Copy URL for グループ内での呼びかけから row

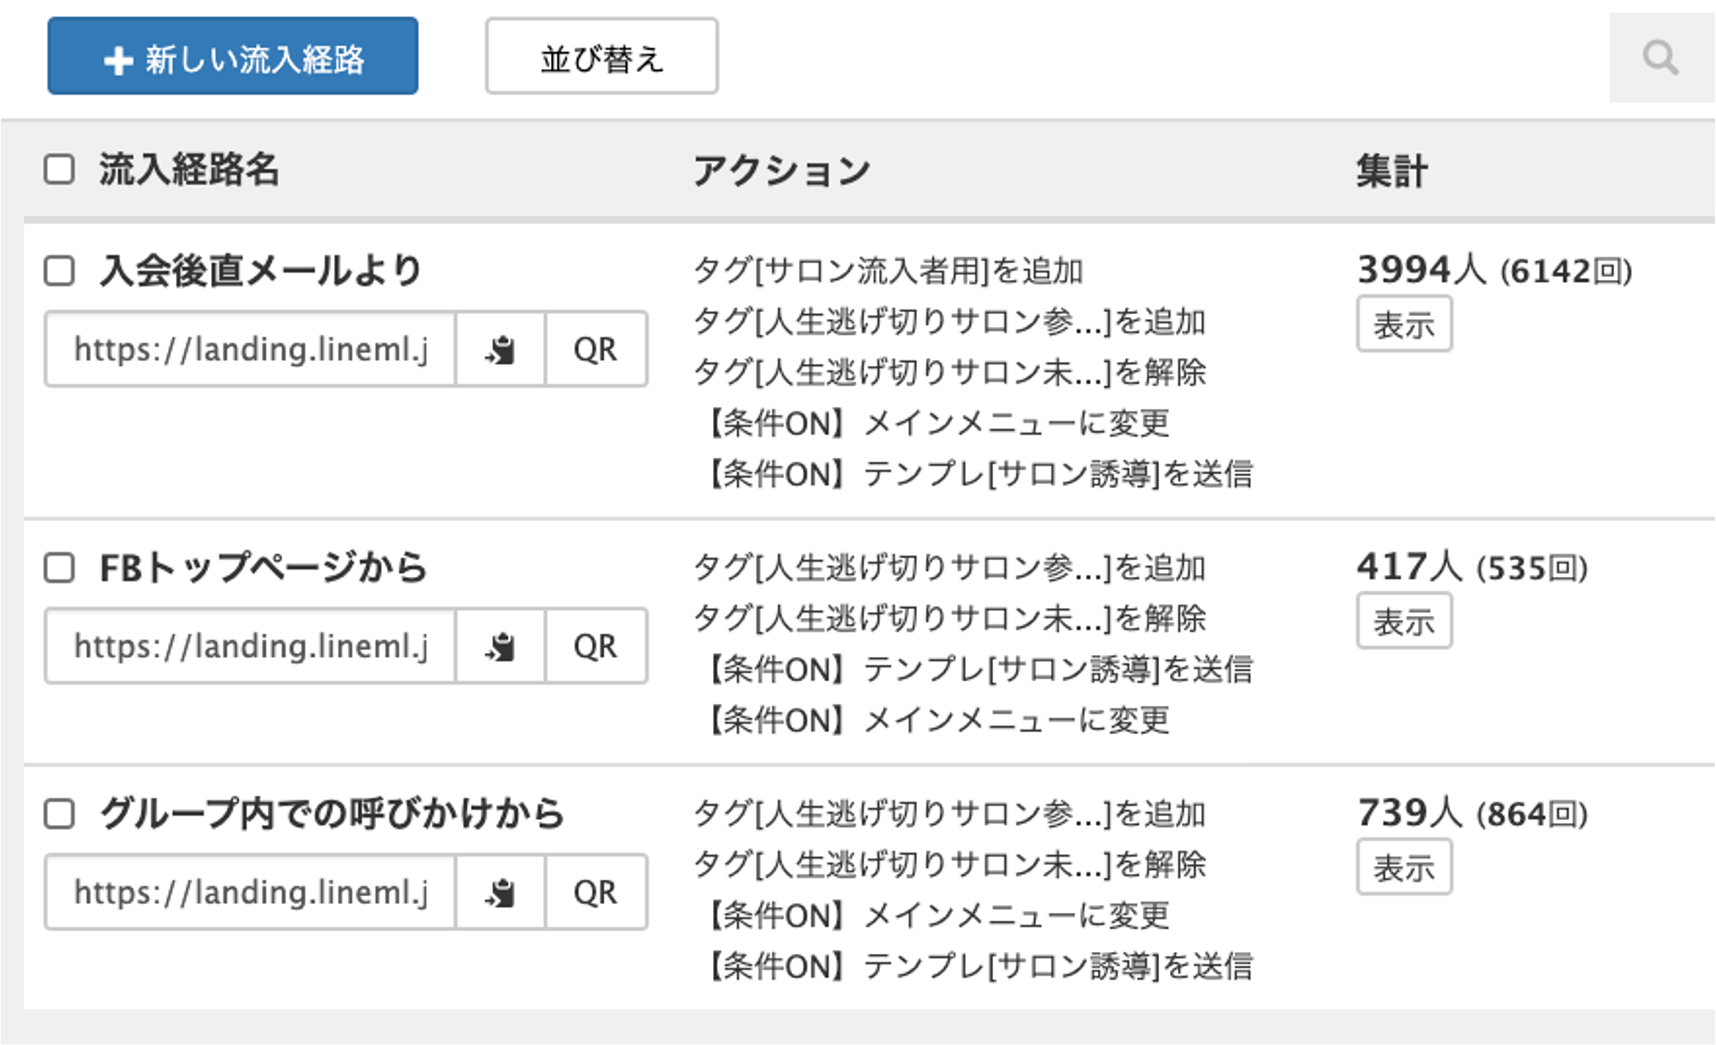pos(501,892)
